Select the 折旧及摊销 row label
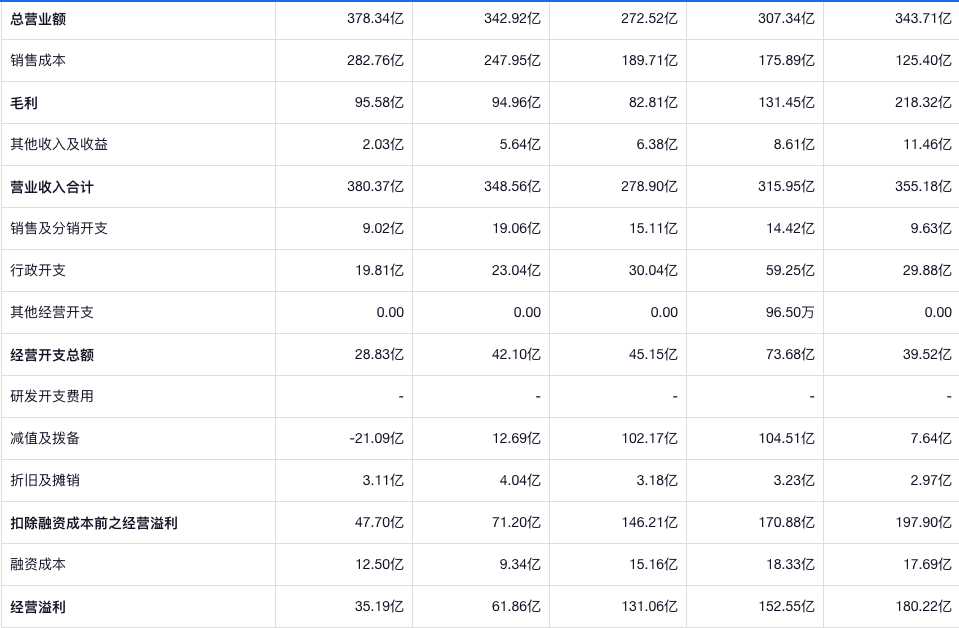 click(45, 481)
